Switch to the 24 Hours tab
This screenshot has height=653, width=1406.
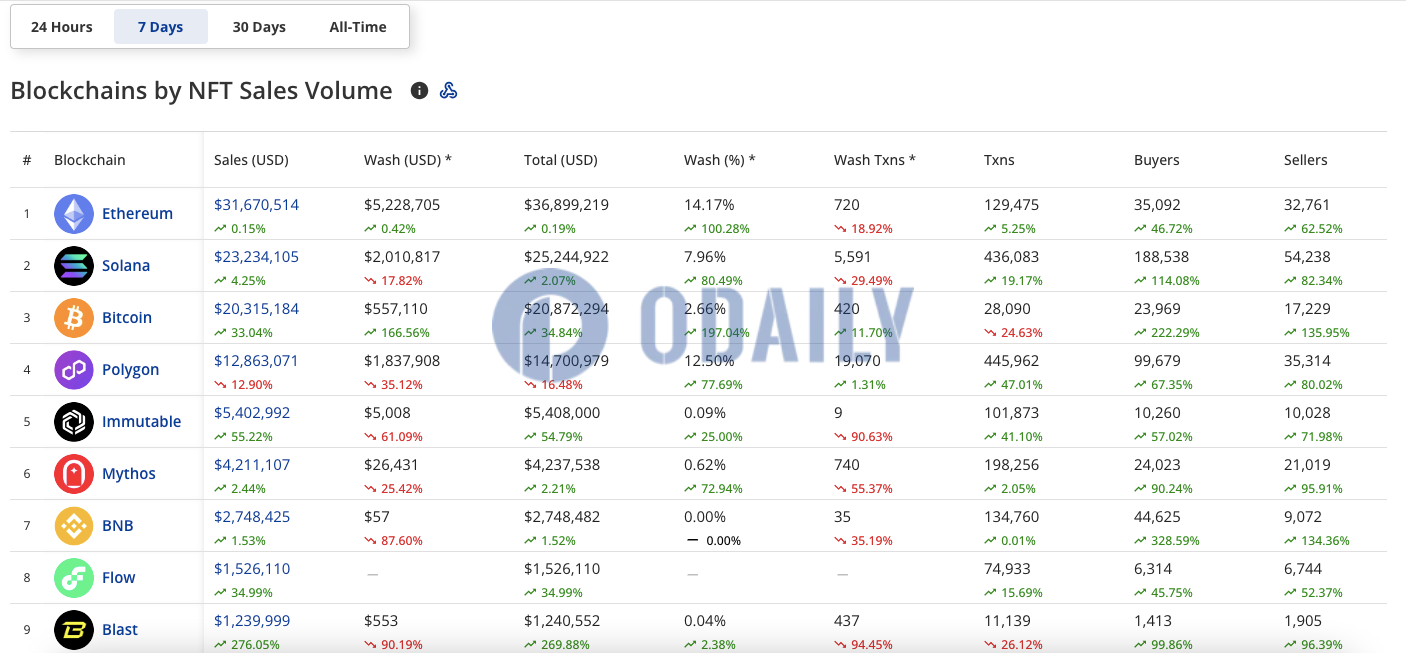62,27
